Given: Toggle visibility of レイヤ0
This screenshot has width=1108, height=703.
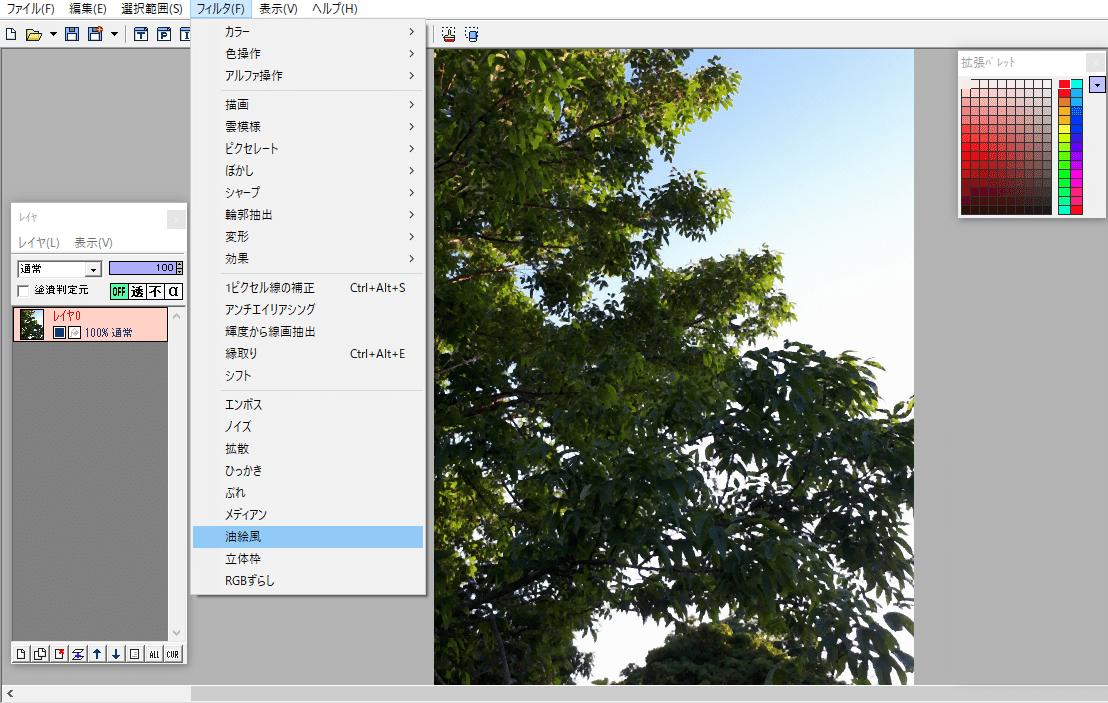Looking at the screenshot, I should click(x=59, y=330).
